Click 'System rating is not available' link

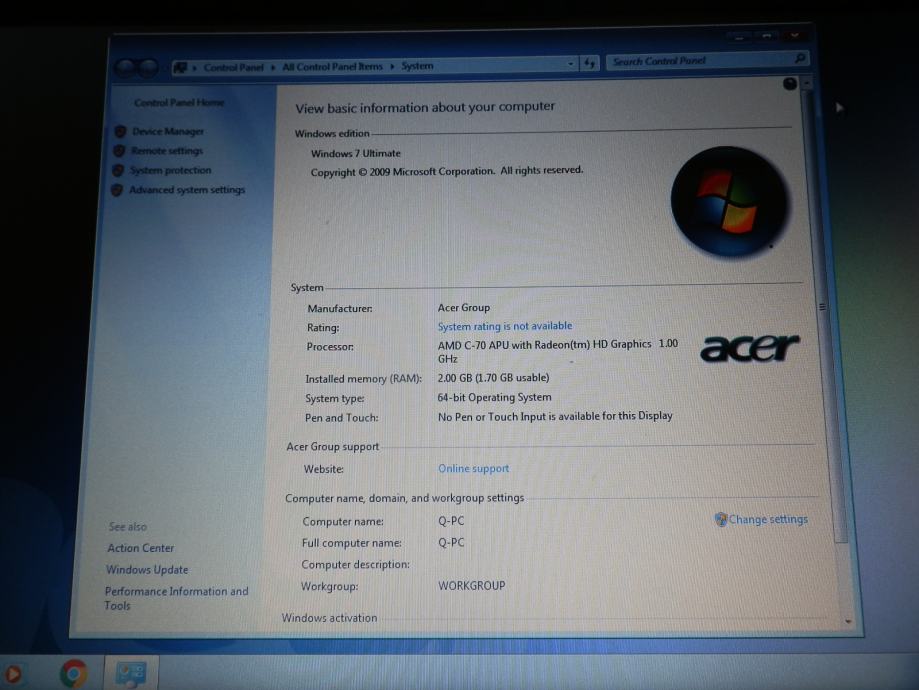point(505,326)
